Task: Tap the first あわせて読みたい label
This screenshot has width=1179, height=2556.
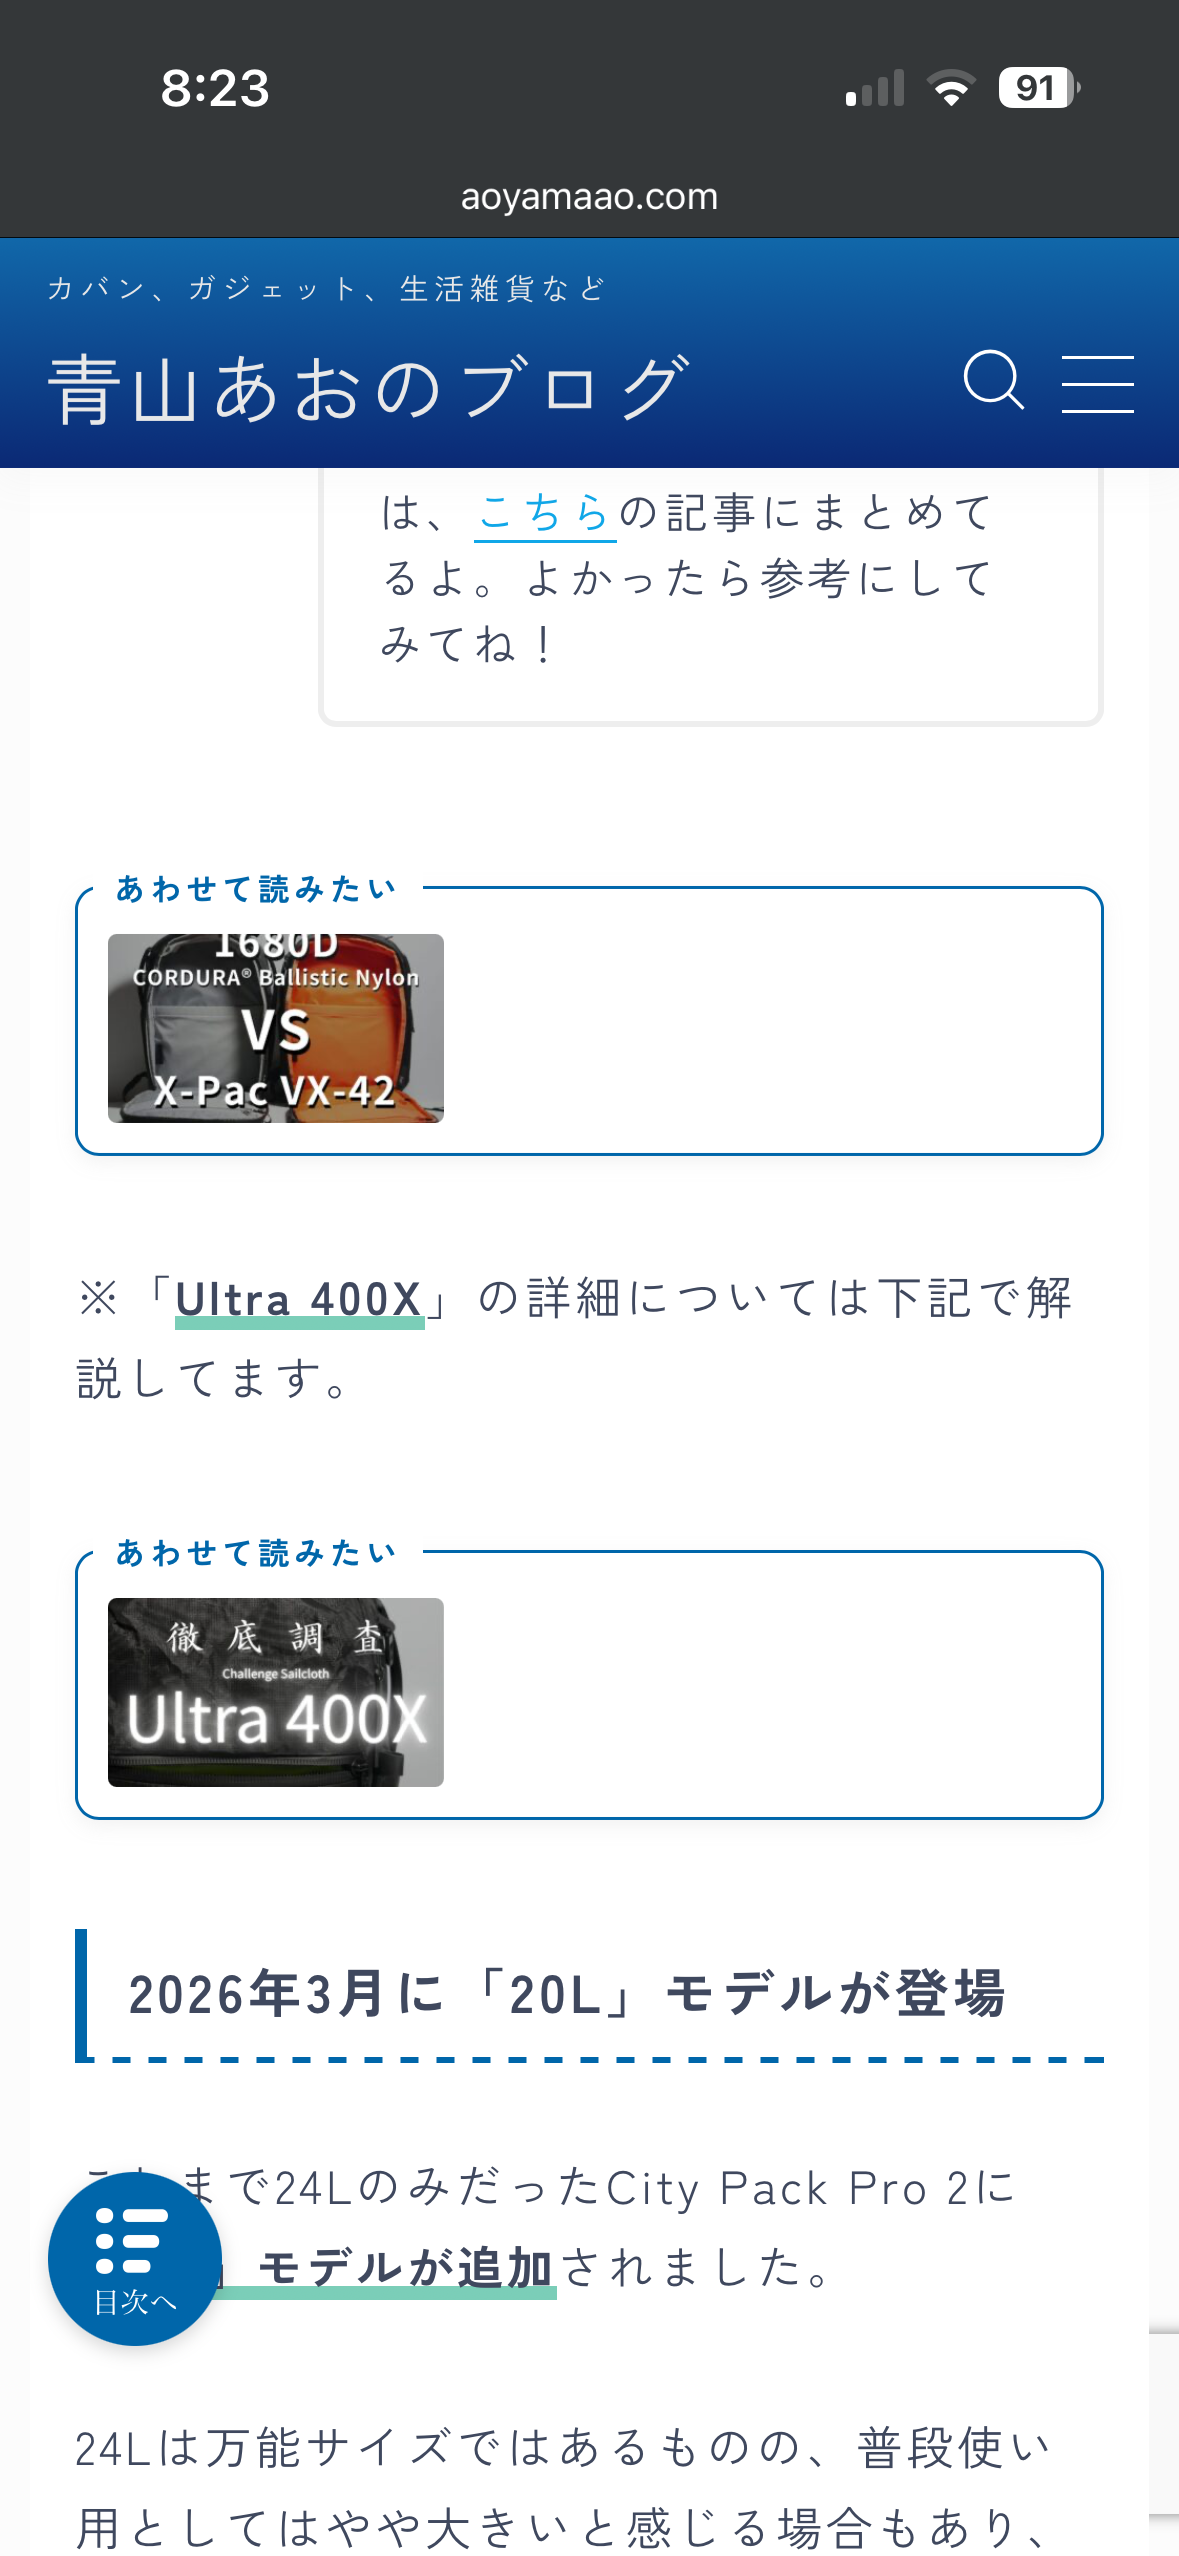Action: 257,888
